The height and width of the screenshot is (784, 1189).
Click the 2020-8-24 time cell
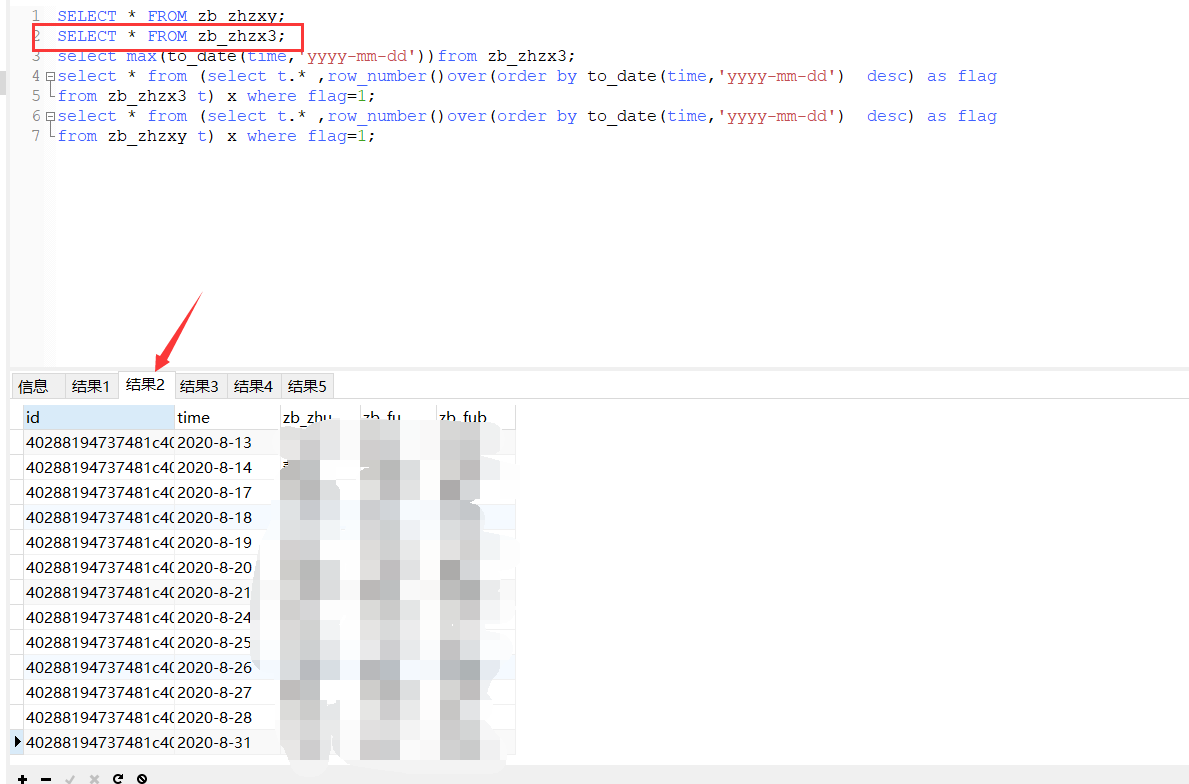point(227,618)
